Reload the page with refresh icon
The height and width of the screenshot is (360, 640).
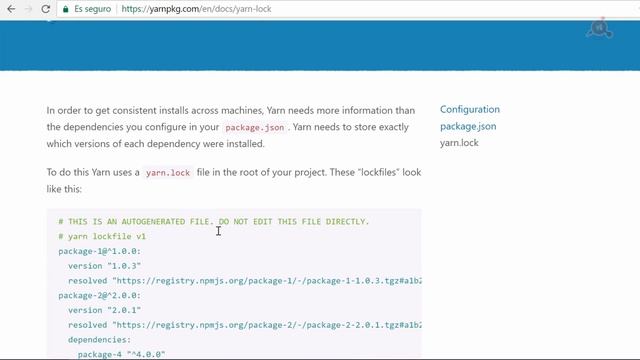(46, 9)
